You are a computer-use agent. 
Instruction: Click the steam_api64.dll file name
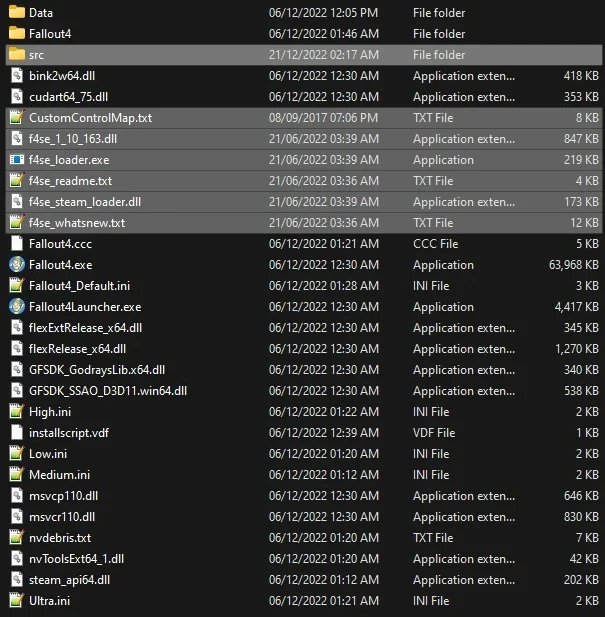[x=69, y=580]
